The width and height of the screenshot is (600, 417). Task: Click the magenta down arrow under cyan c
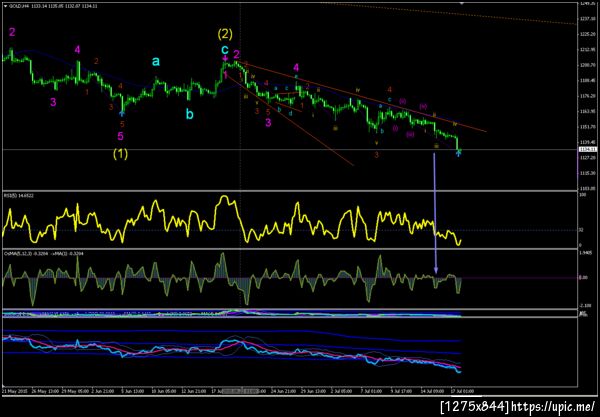click(x=225, y=59)
